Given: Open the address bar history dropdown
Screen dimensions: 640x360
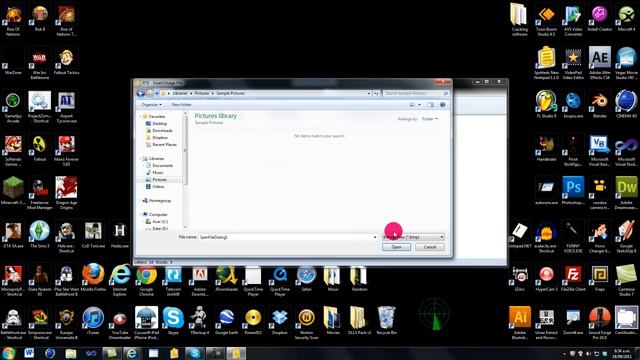Looking at the screenshot, I should (369, 93).
